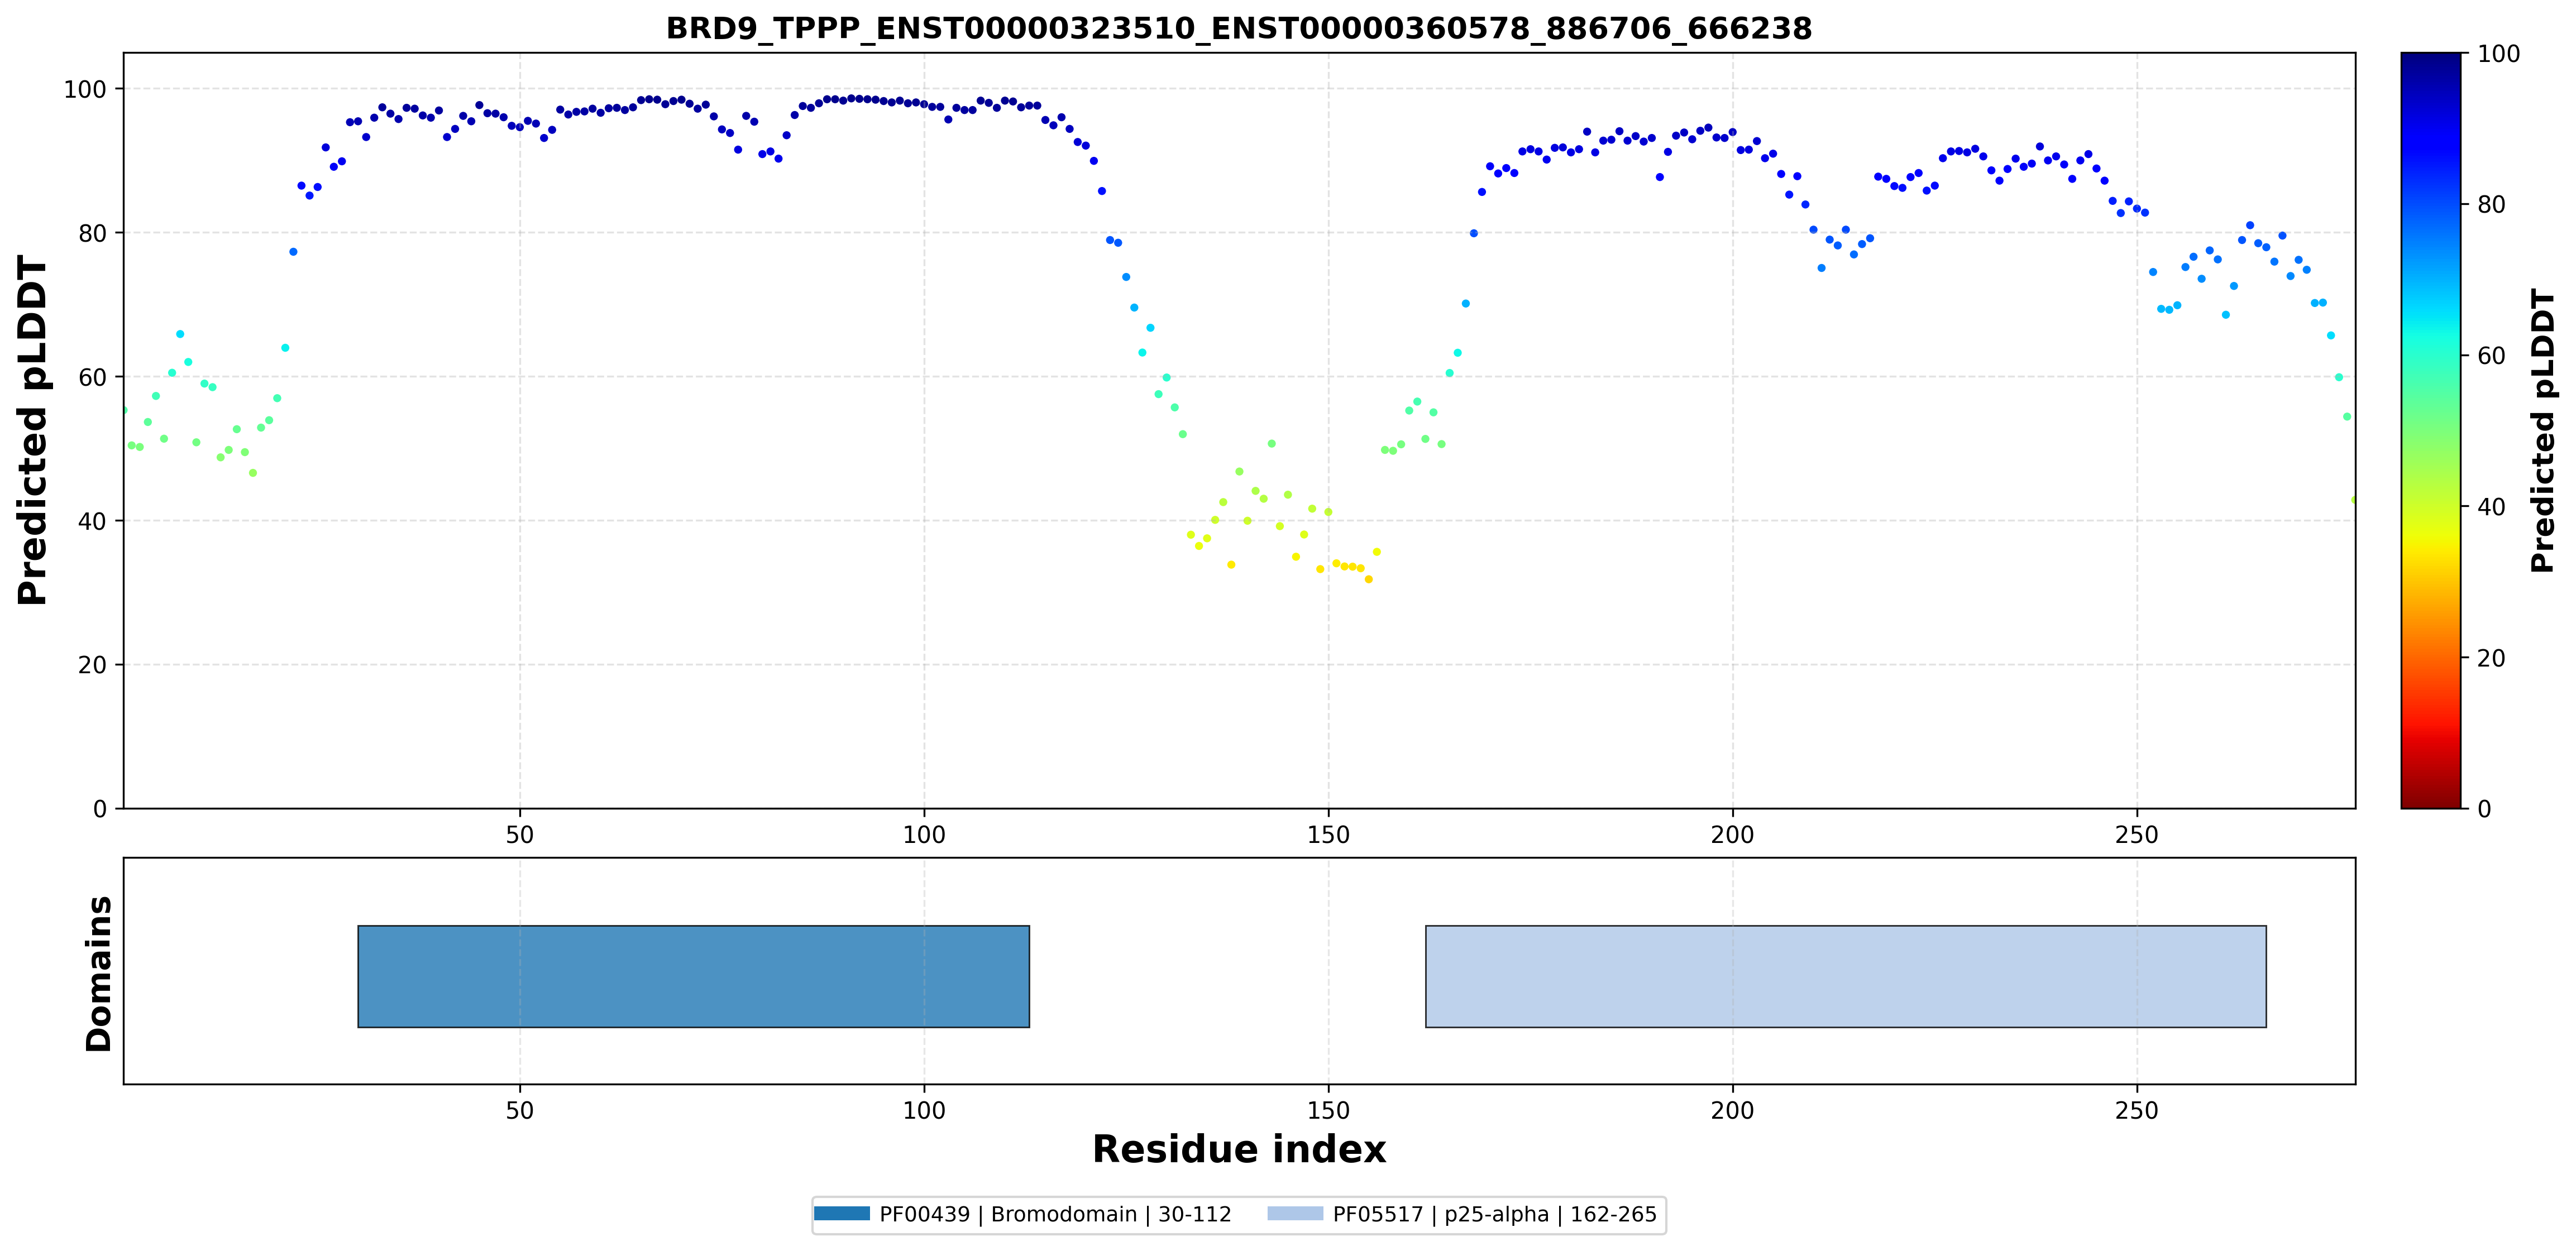Screen dimensions: 2576x1251
Task: Click the 200 tick under the domains panel
Action: point(1733,1110)
